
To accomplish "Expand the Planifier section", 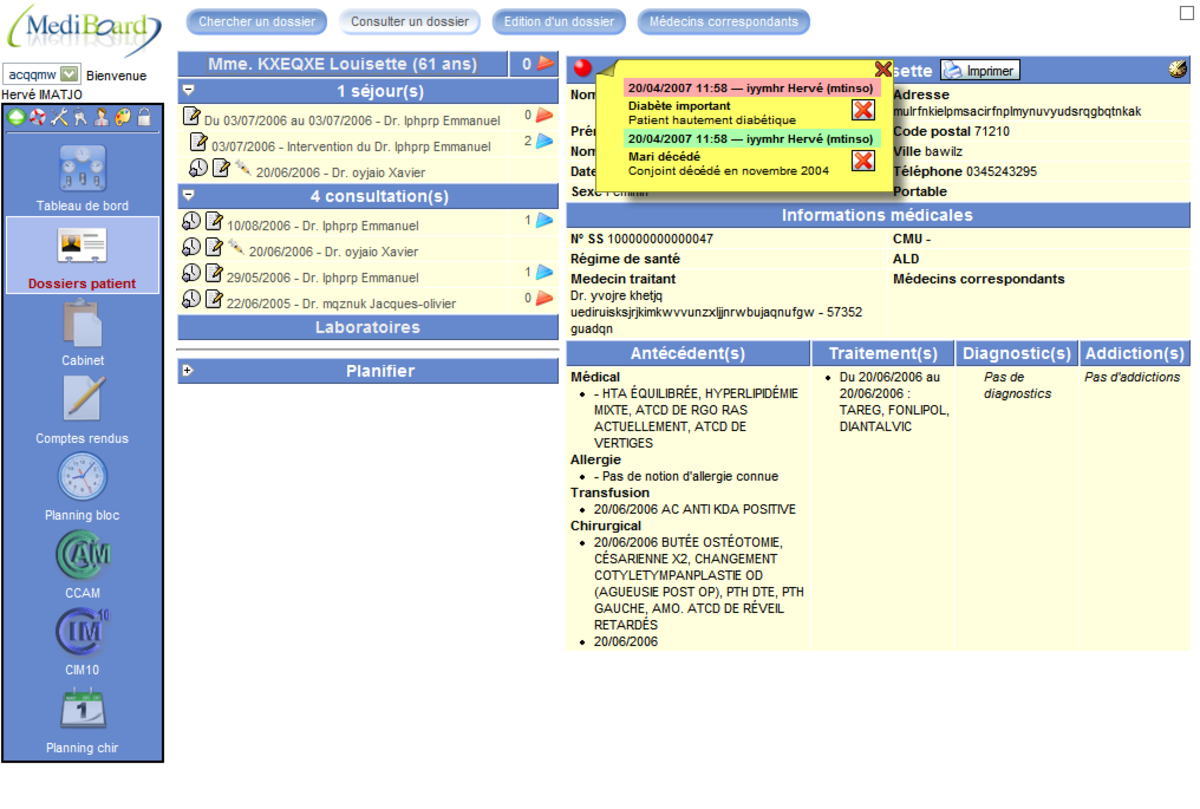I will tap(188, 371).
